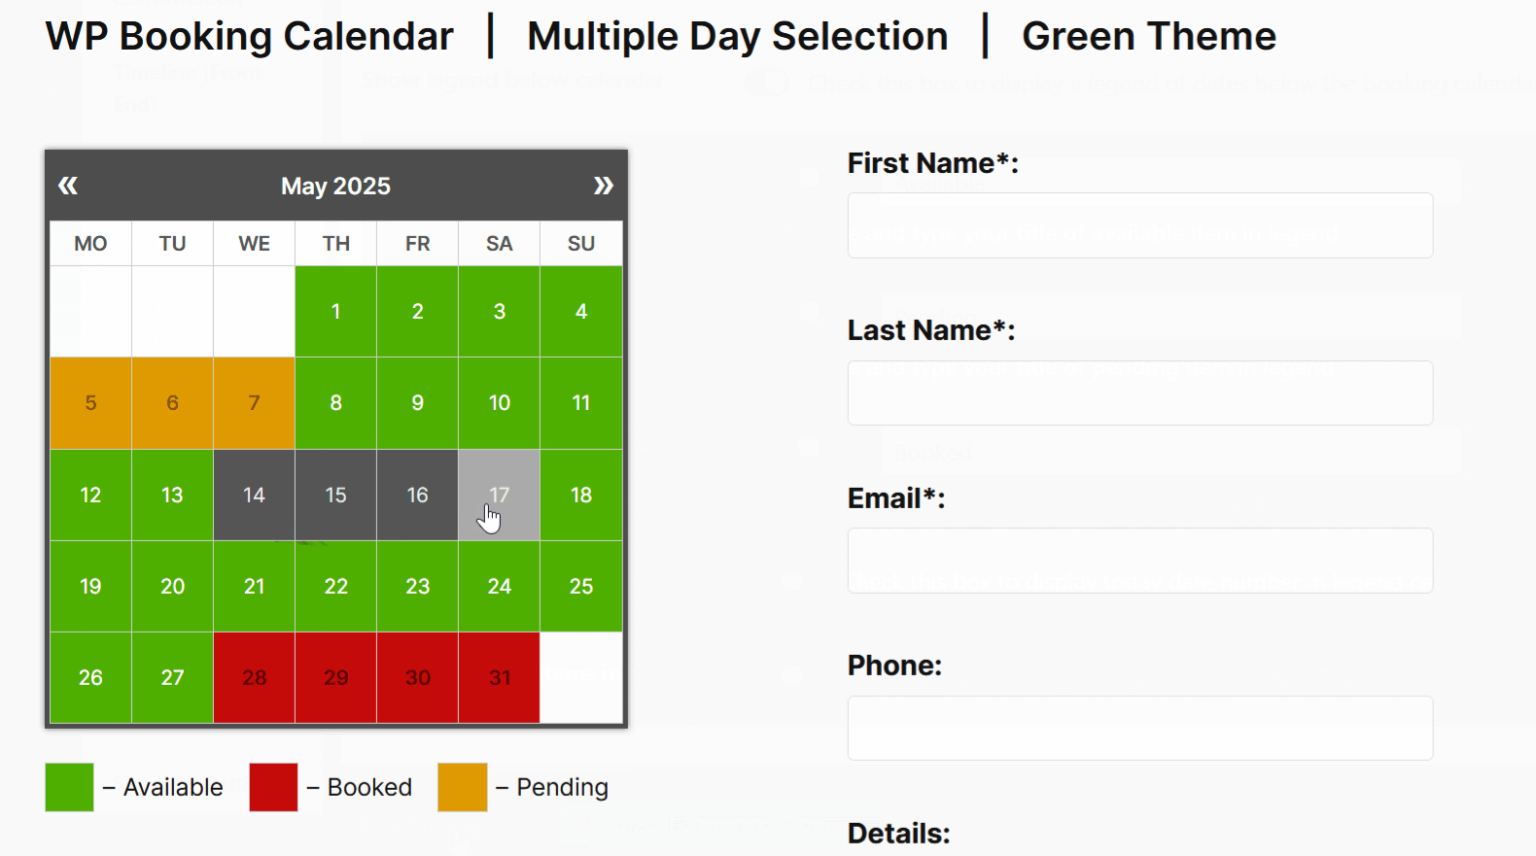Toggle the Show legend below calendar switch
1536x856 pixels.
768,82
